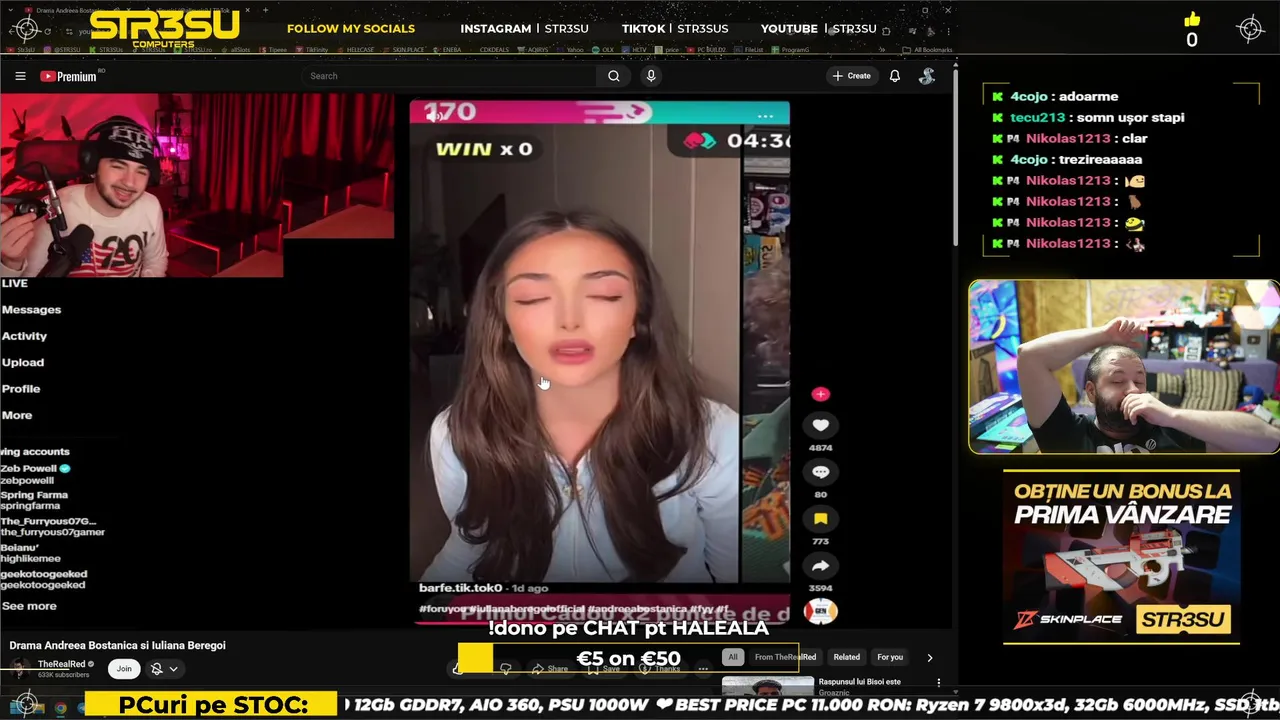Click the magnifier search button

[x=614, y=76]
